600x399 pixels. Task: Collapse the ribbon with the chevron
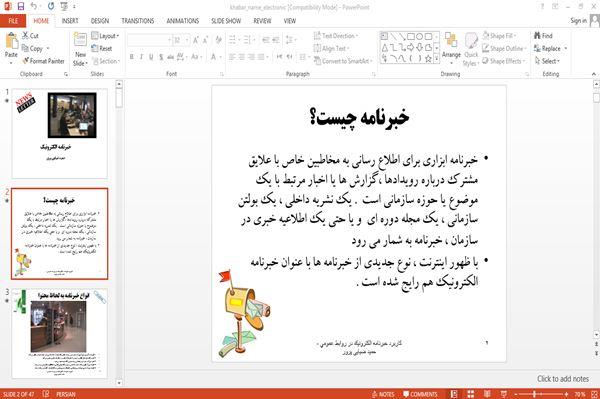coord(594,74)
